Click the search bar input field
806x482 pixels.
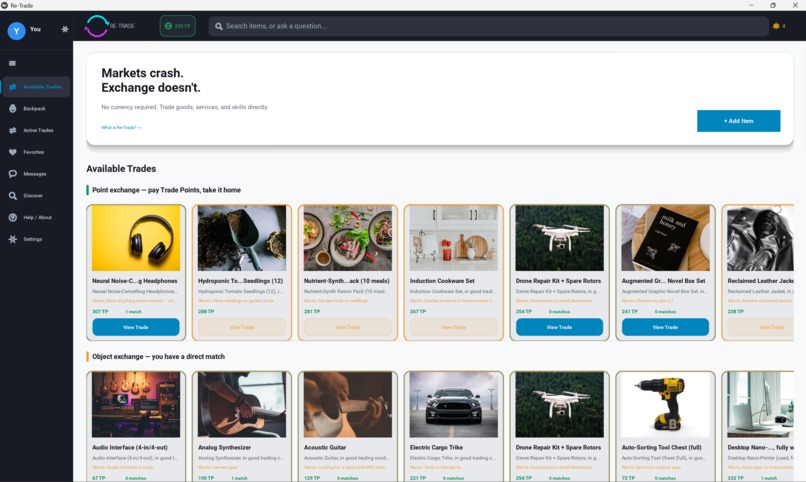tap(488, 26)
